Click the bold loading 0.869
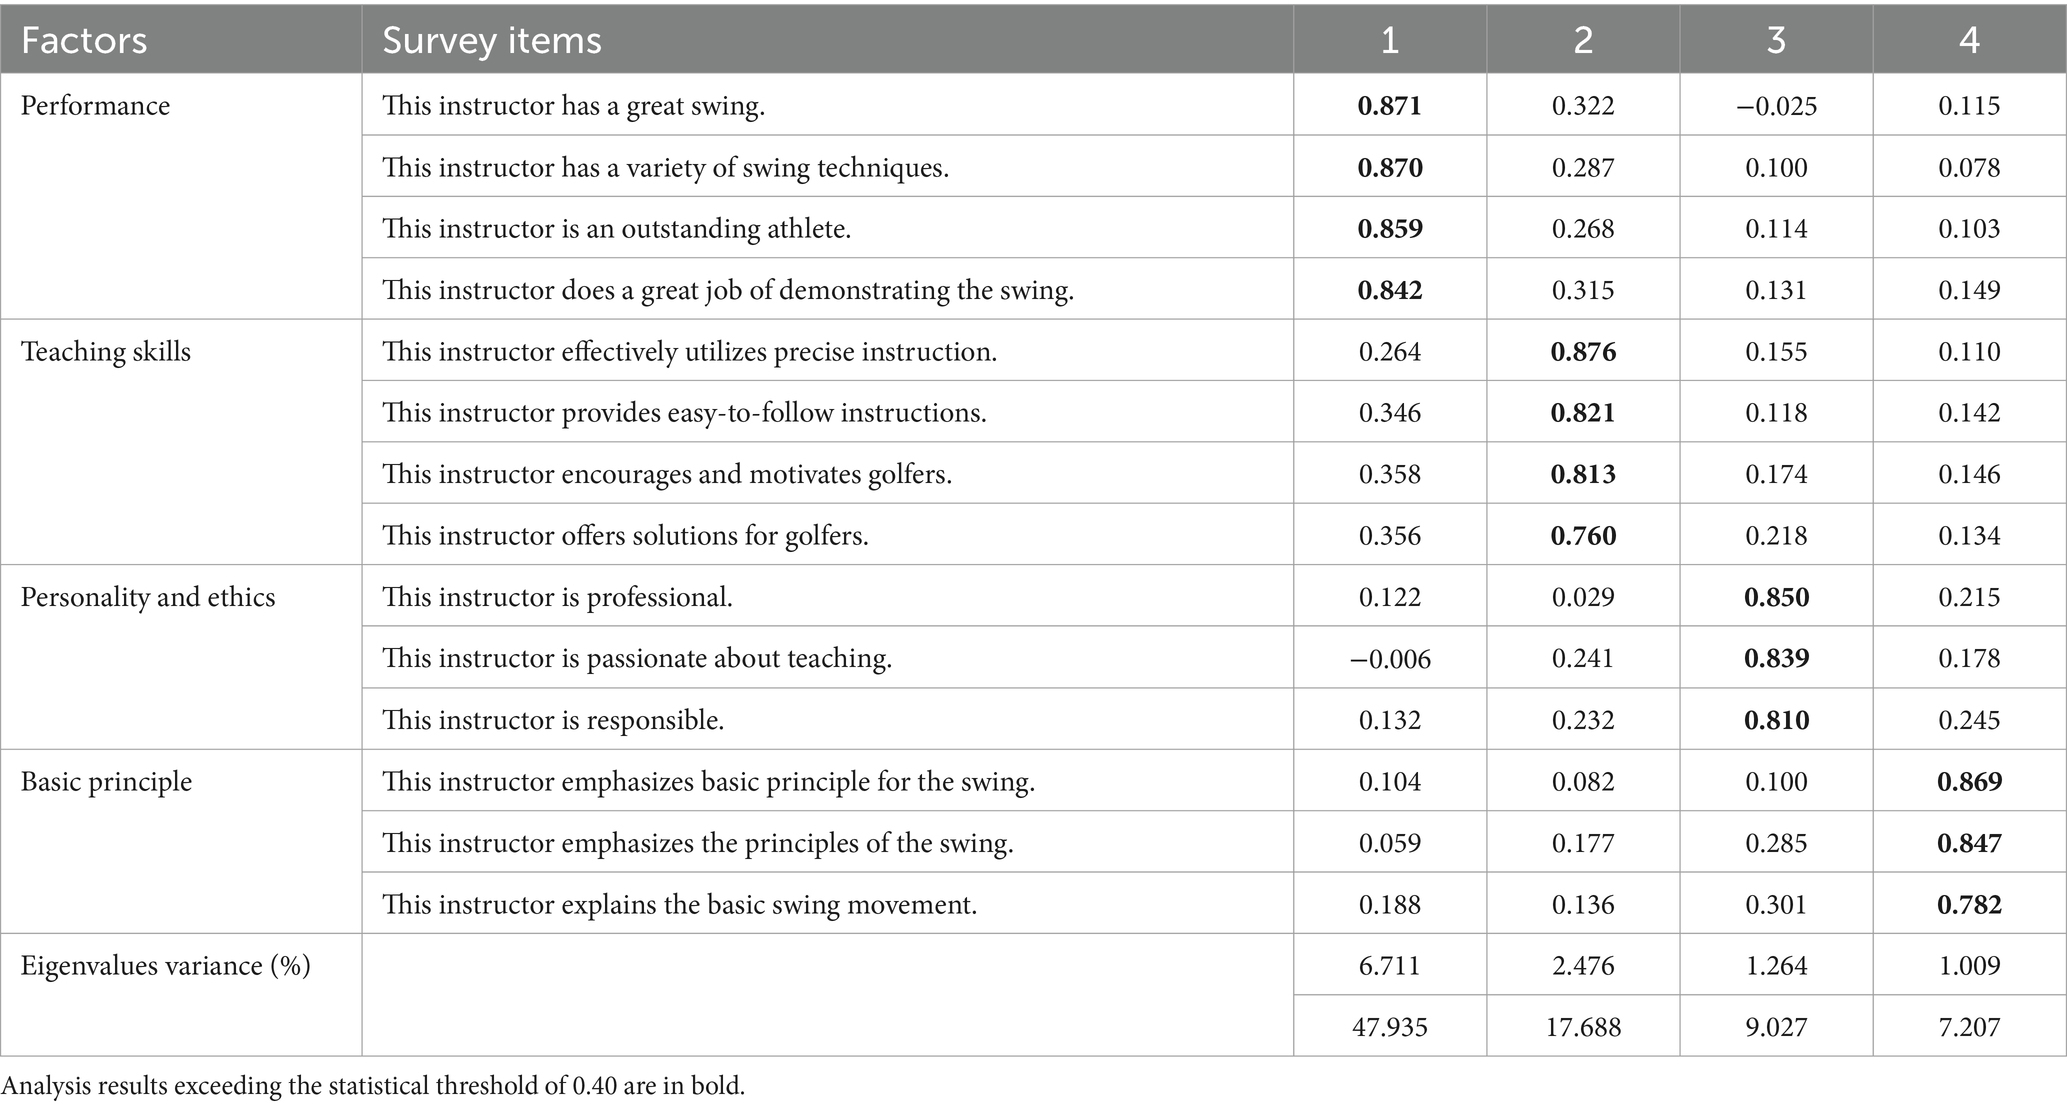The image size is (2067, 1108). click(x=1969, y=781)
